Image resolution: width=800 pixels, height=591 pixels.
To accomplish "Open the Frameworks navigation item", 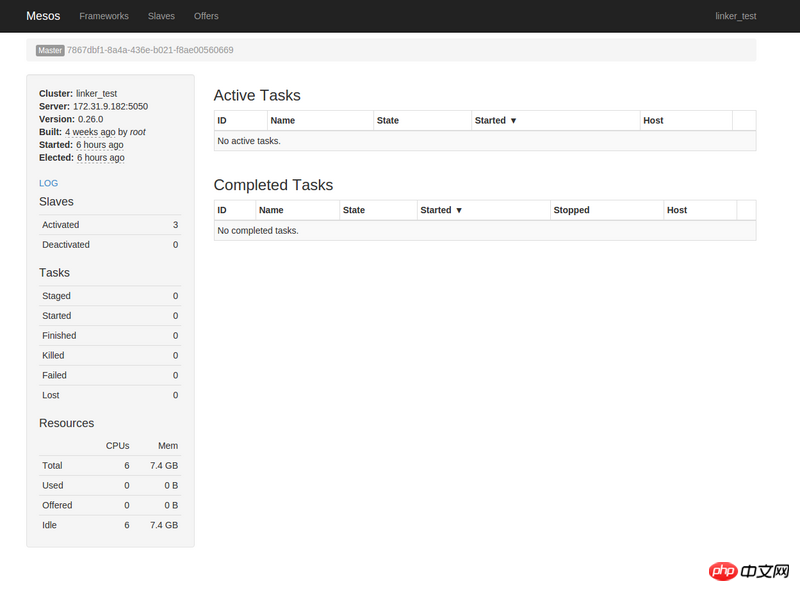I will point(104,16).
